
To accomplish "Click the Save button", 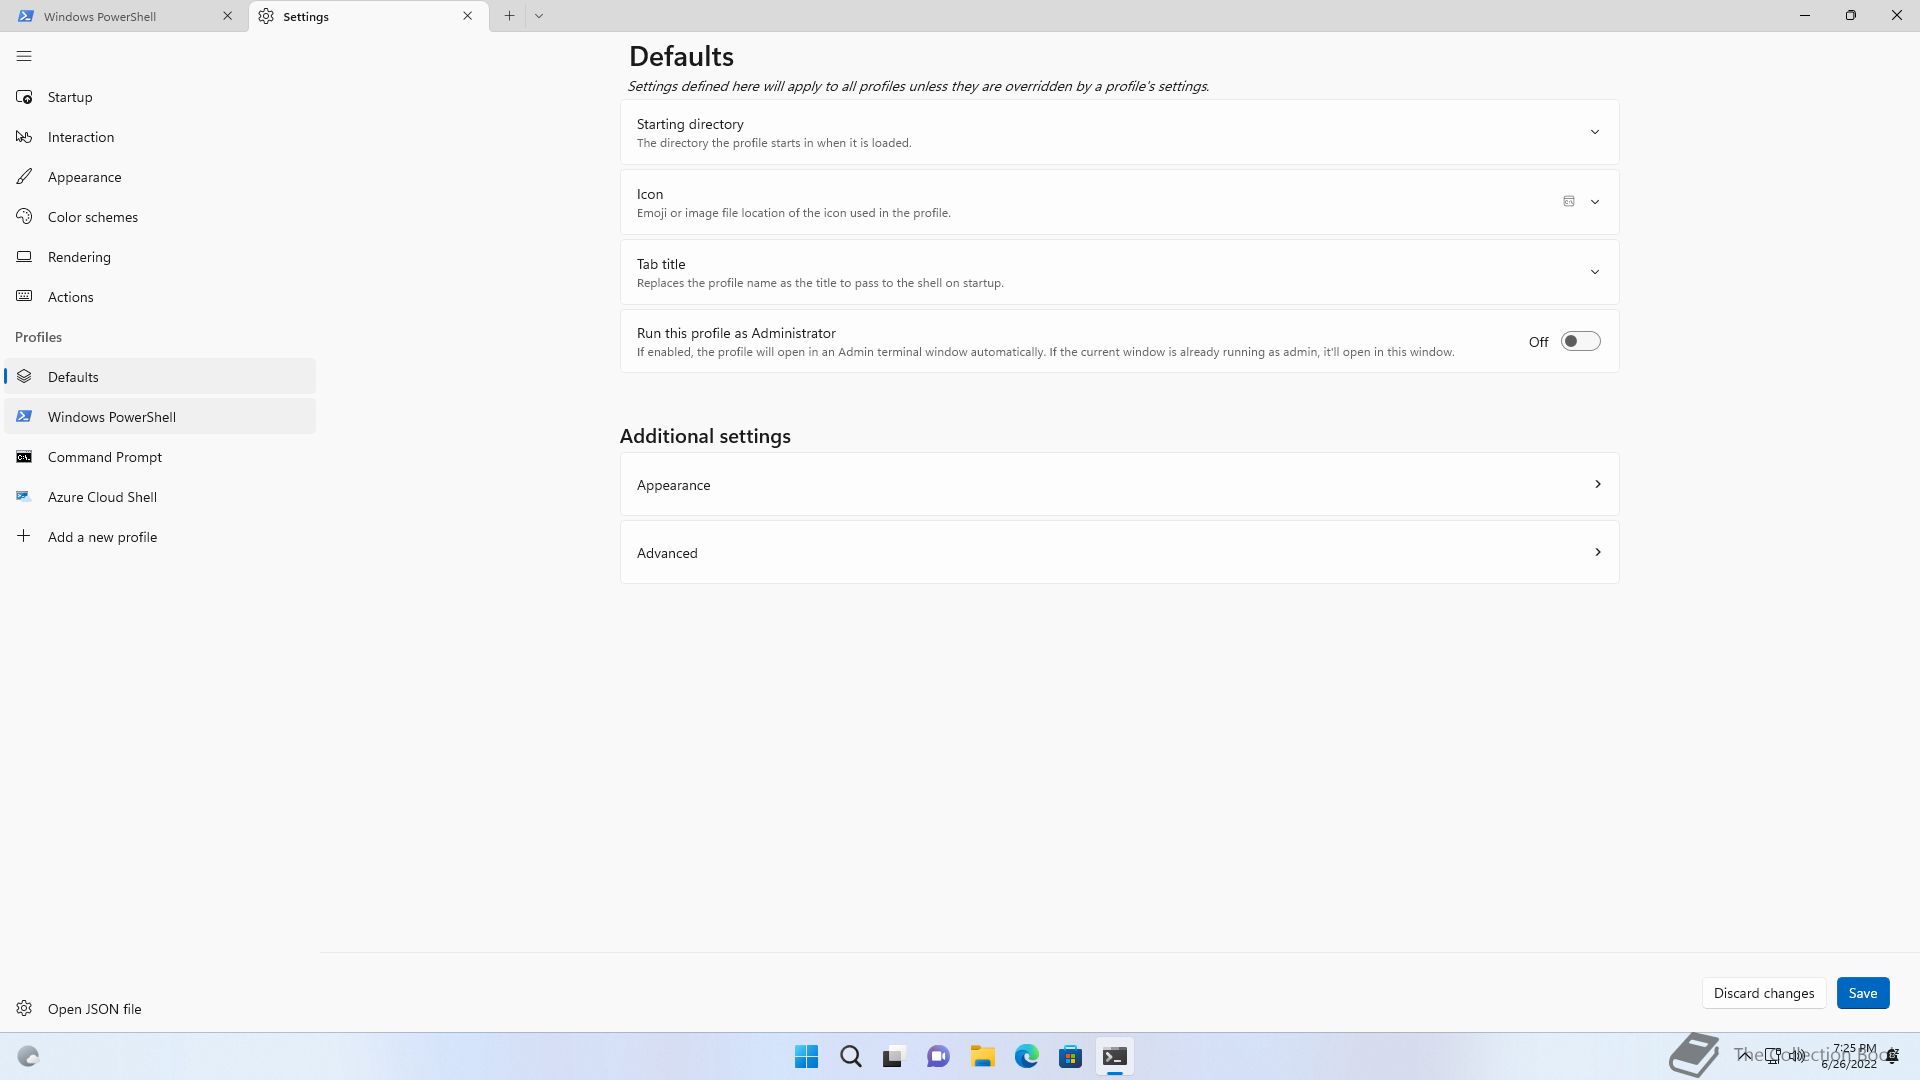I will tap(1862, 993).
